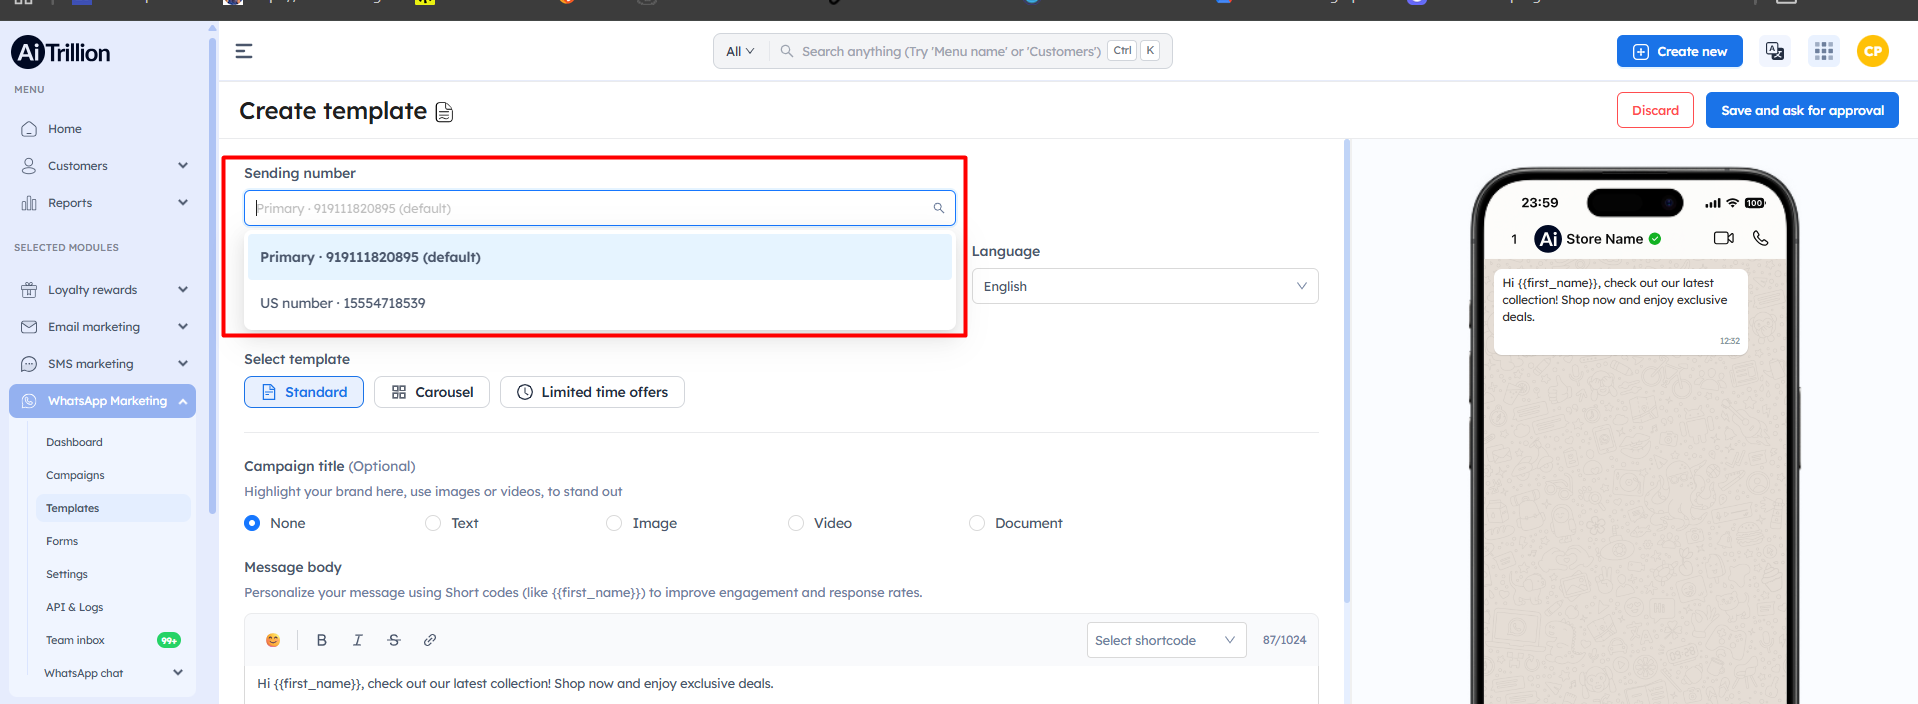The height and width of the screenshot is (704, 1918).
Task: Expand the Loyalty rewards chevron
Action: [183, 290]
